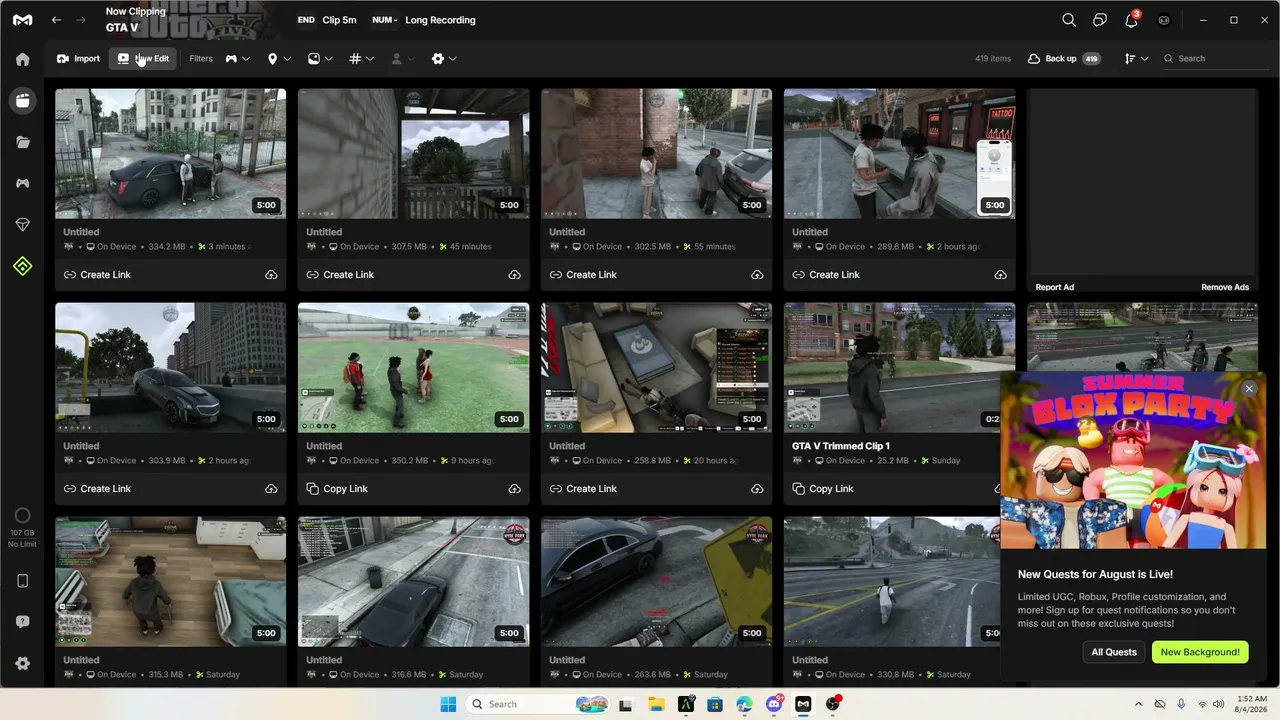Open Discord from the taskbar
Image resolution: width=1280 pixels, height=720 pixels.
(x=774, y=704)
